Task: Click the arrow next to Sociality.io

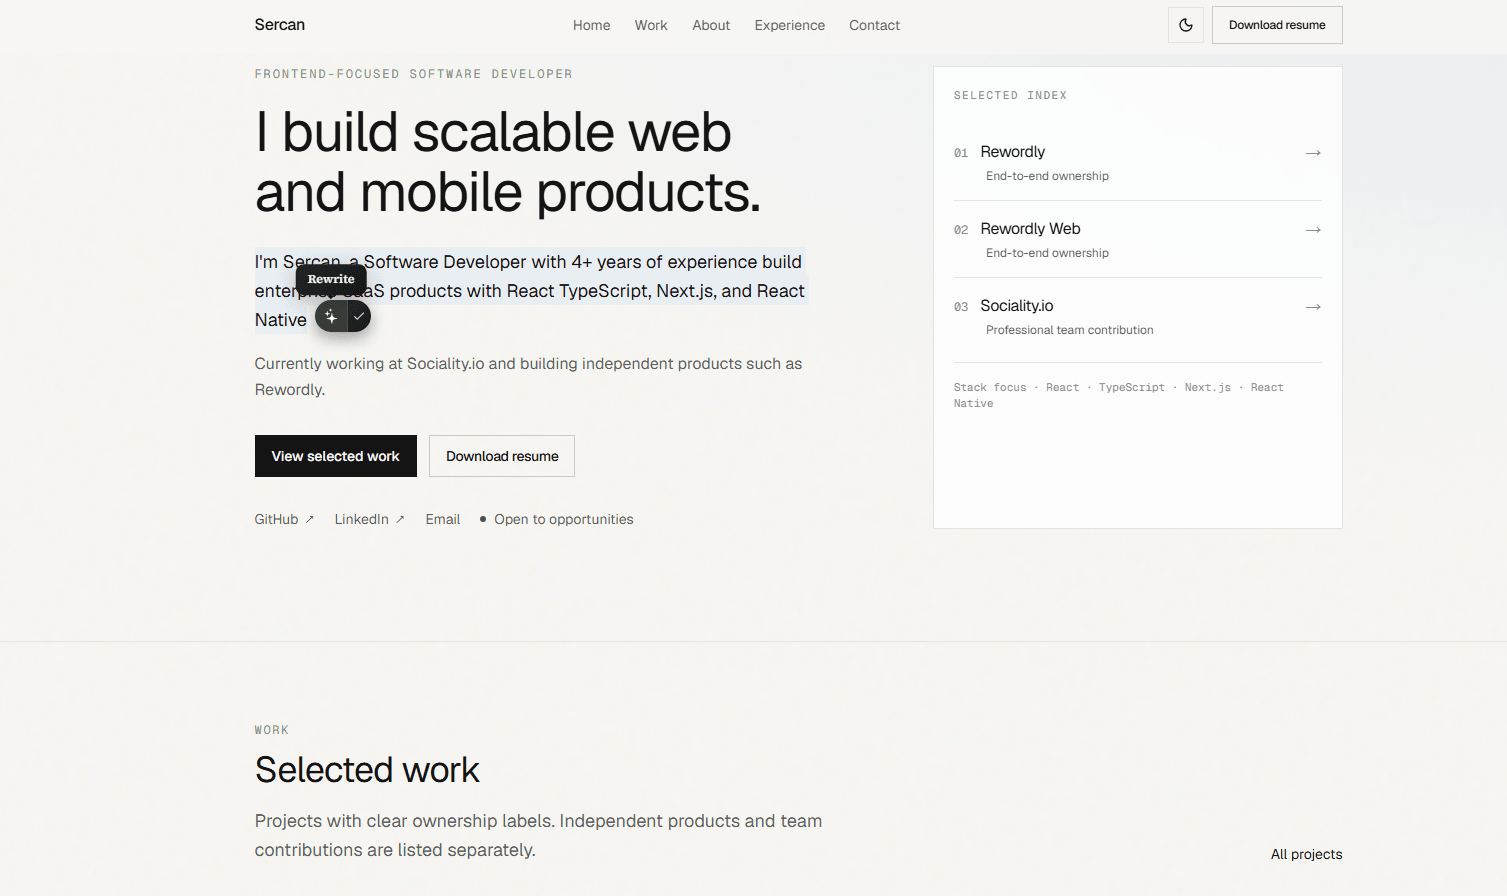Action: [x=1313, y=307]
